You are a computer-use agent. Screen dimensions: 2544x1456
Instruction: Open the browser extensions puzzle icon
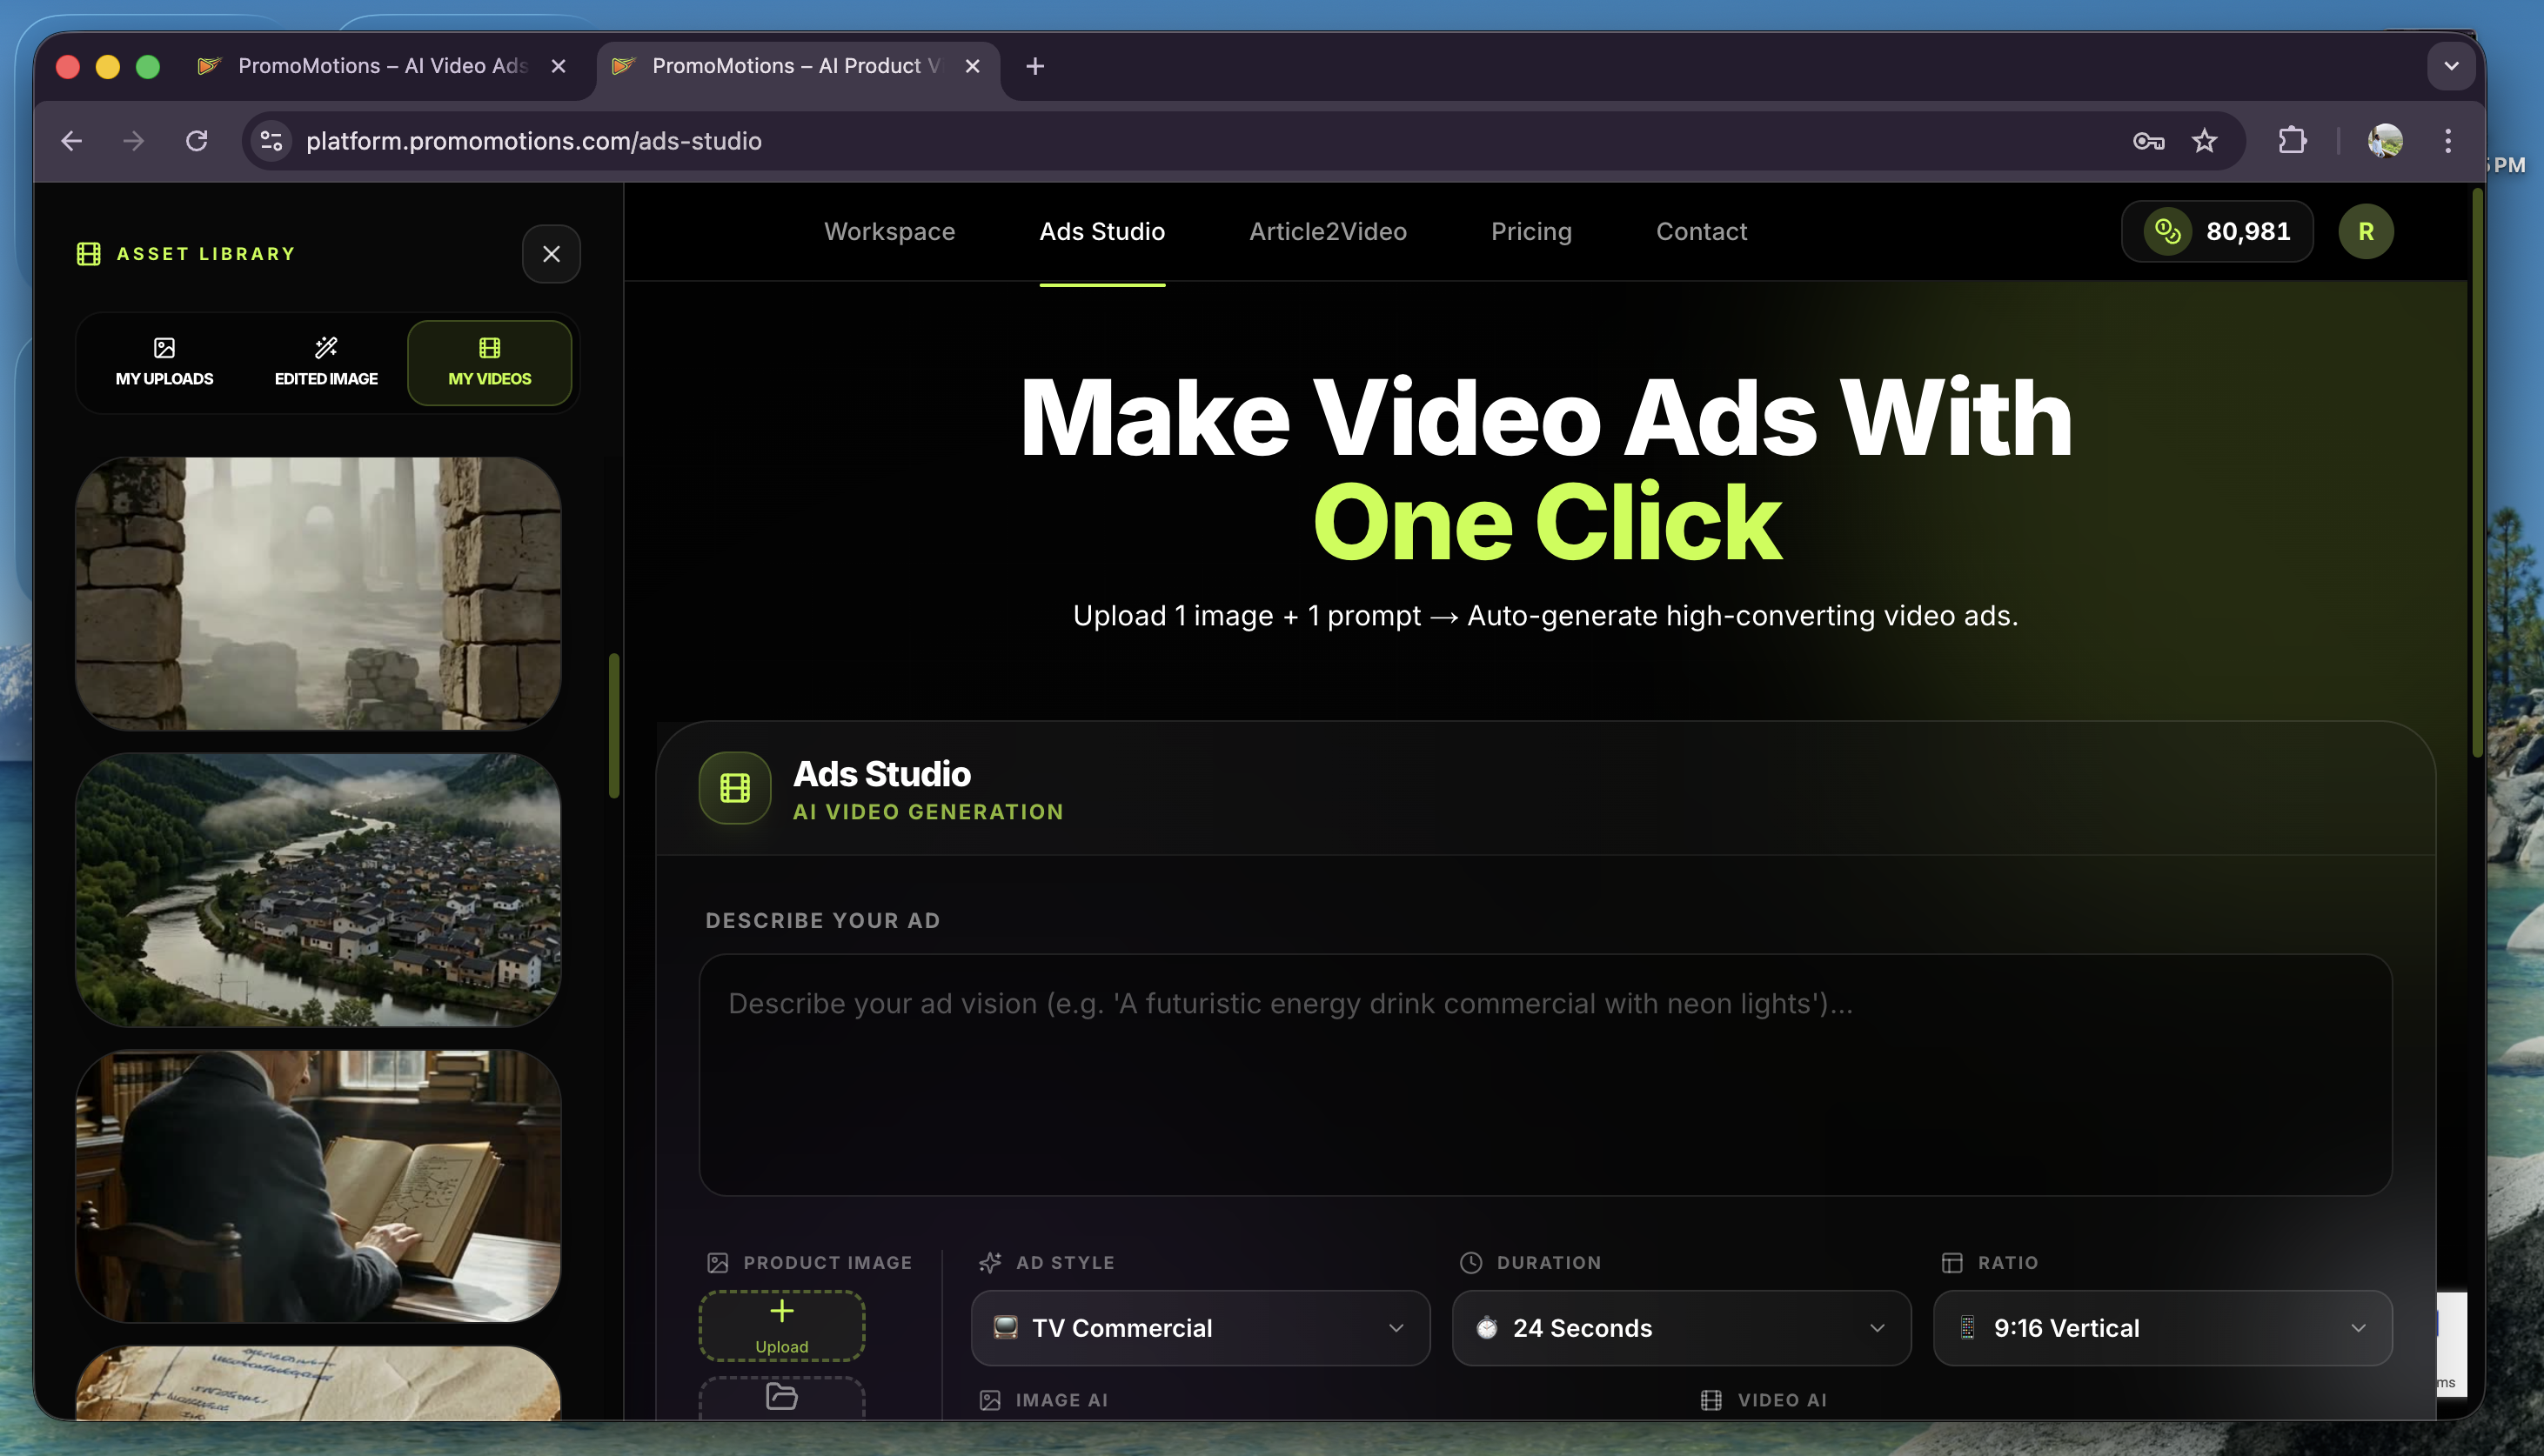click(x=2292, y=141)
